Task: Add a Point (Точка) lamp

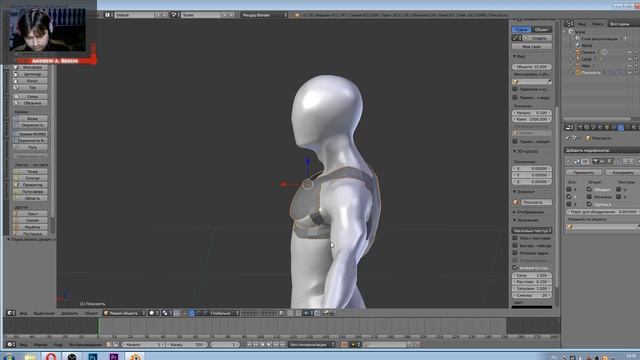Action: [x=31, y=171]
